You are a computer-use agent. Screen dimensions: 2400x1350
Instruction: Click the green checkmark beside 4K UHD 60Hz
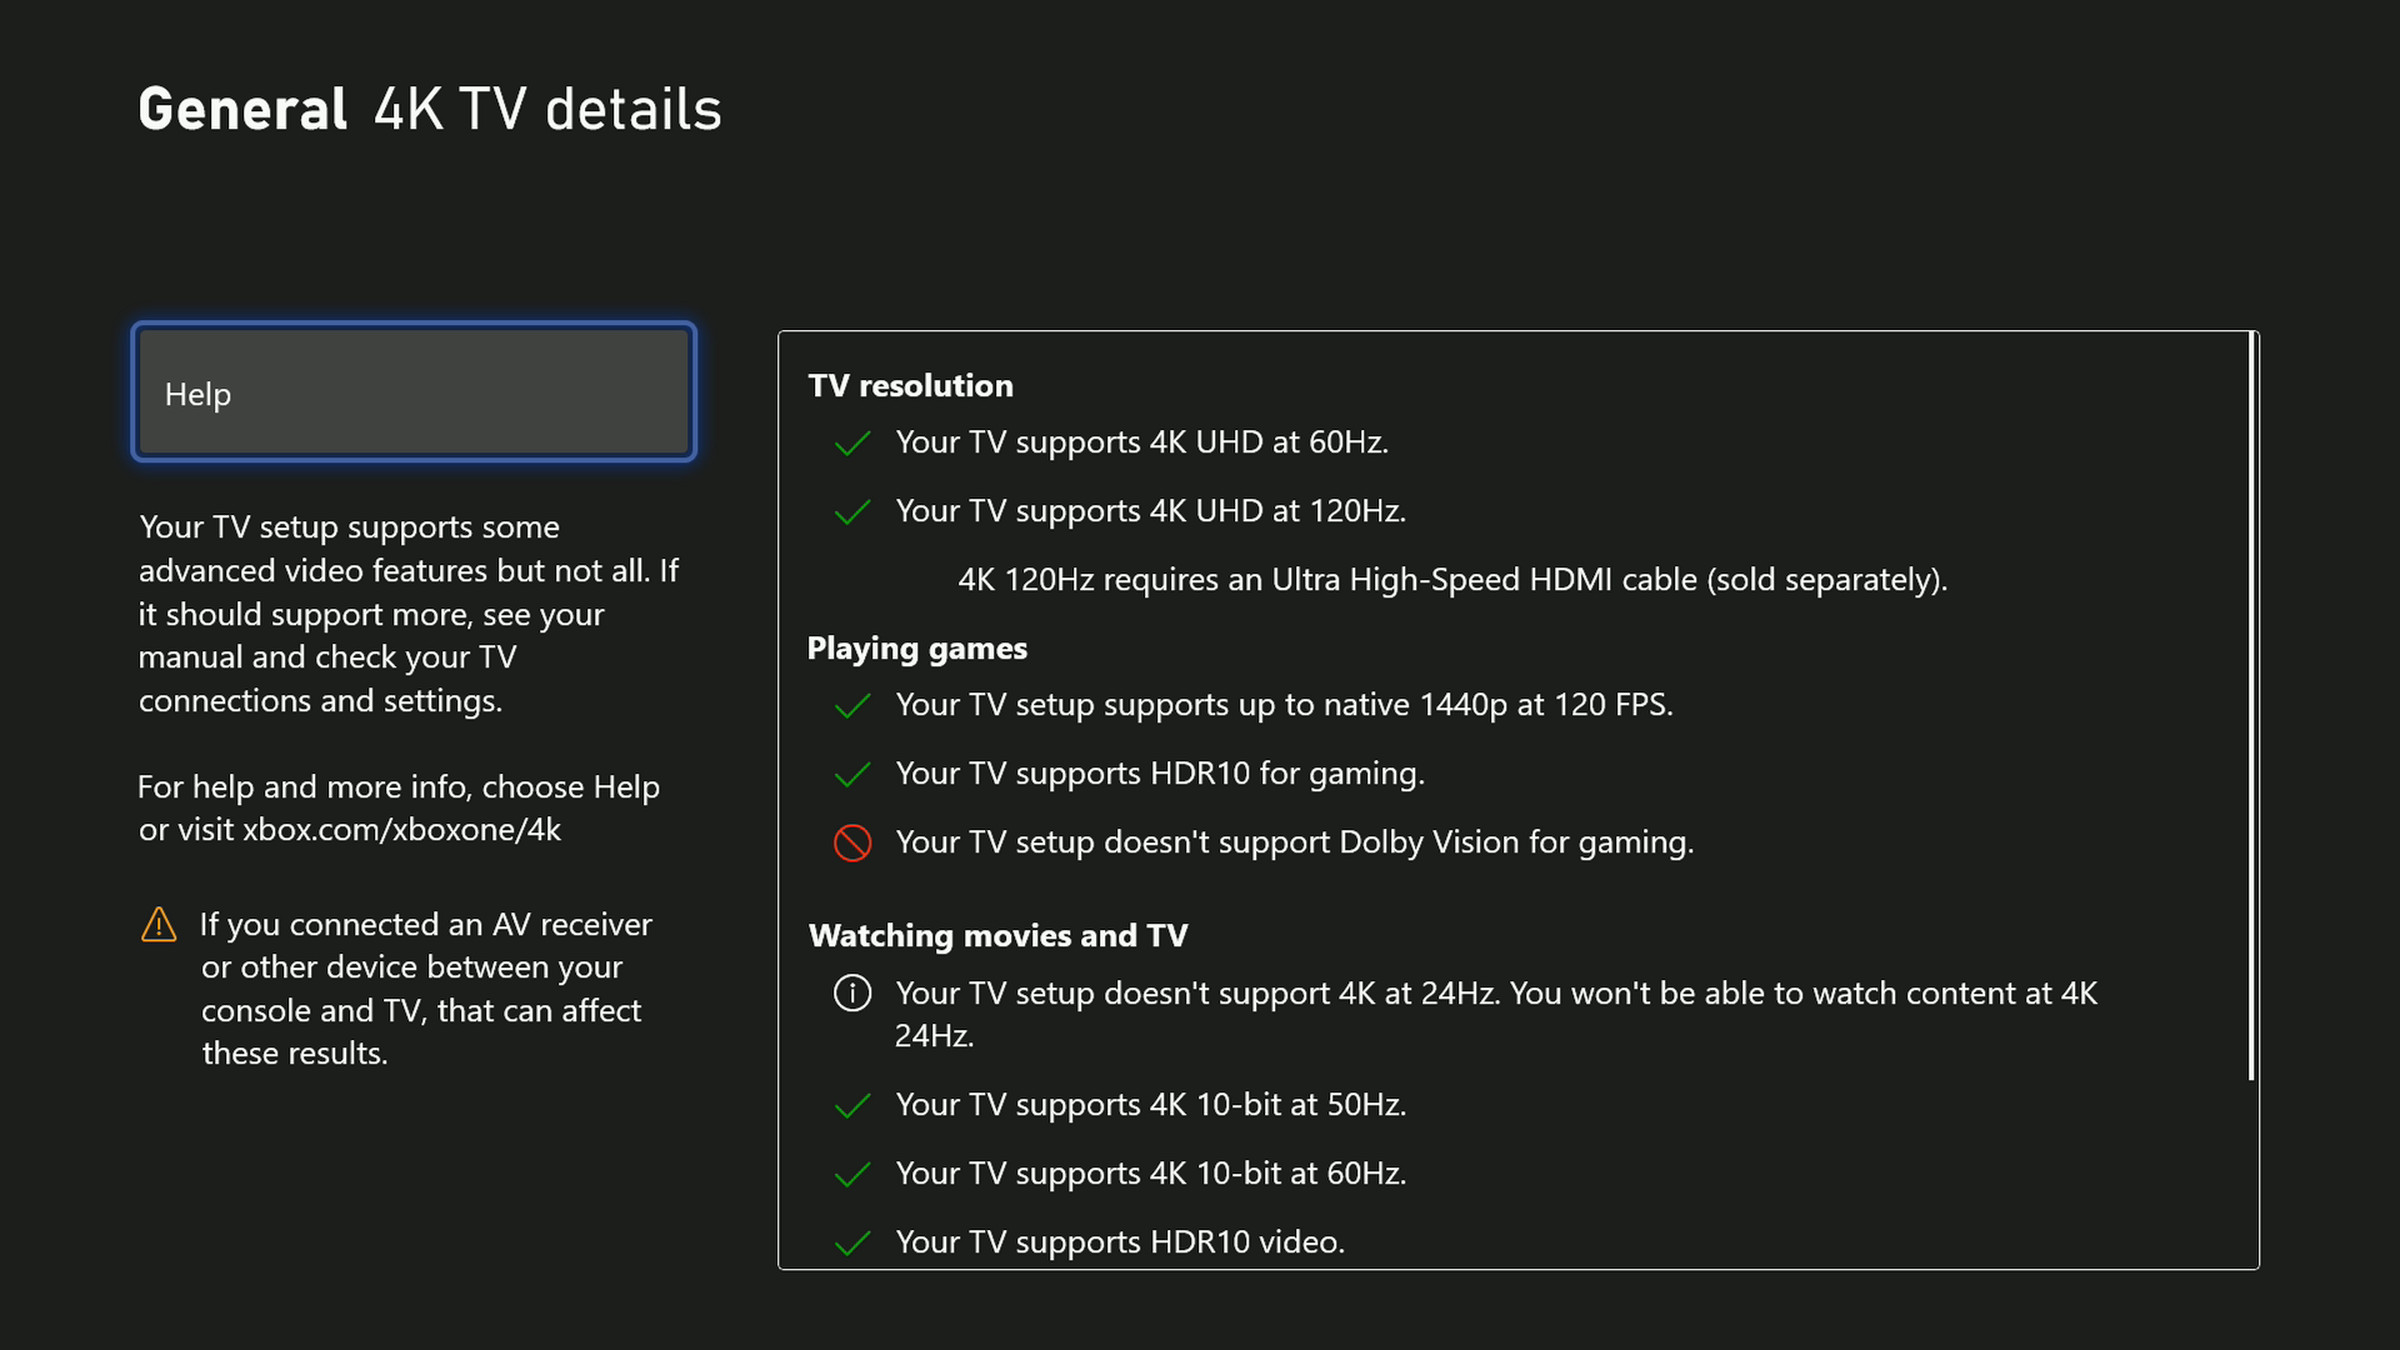(x=852, y=442)
